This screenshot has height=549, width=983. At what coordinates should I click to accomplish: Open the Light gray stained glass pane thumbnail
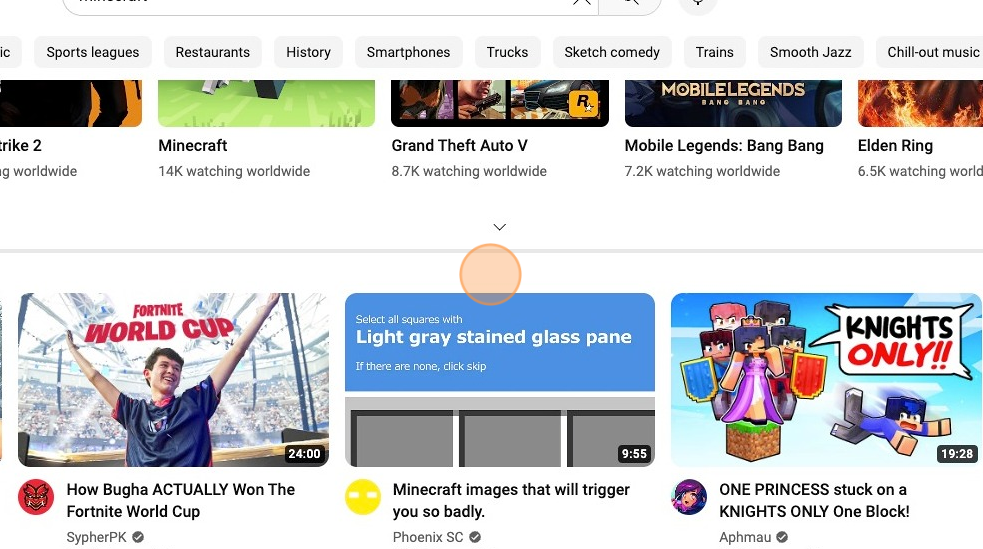(500, 380)
